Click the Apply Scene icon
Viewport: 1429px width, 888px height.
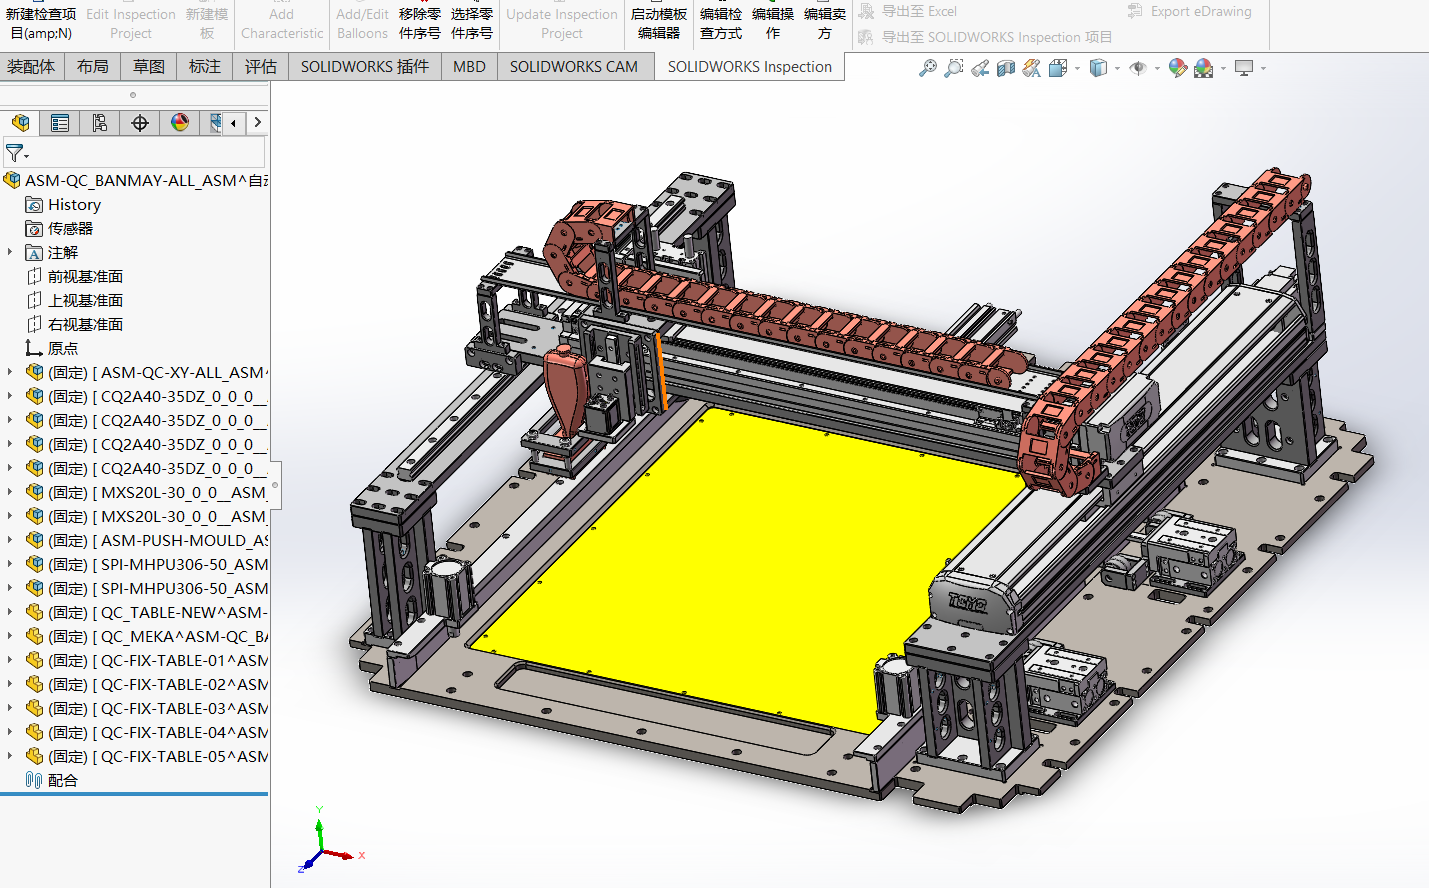tap(1204, 68)
